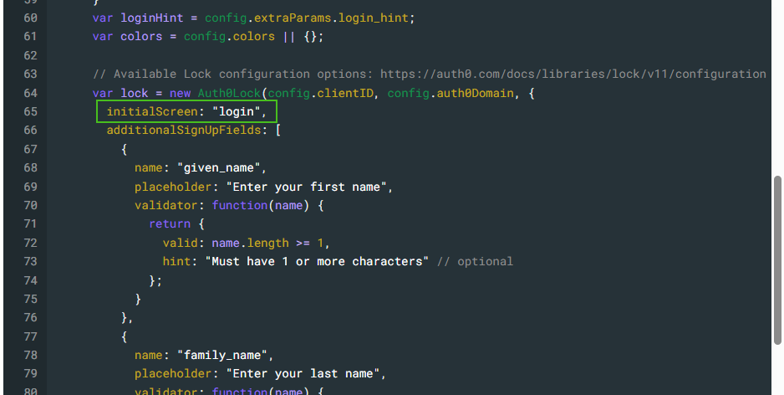The width and height of the screenshot is (784, 395).
Task: Click the "return" keyword on line 71
Action: coord(170,224)
